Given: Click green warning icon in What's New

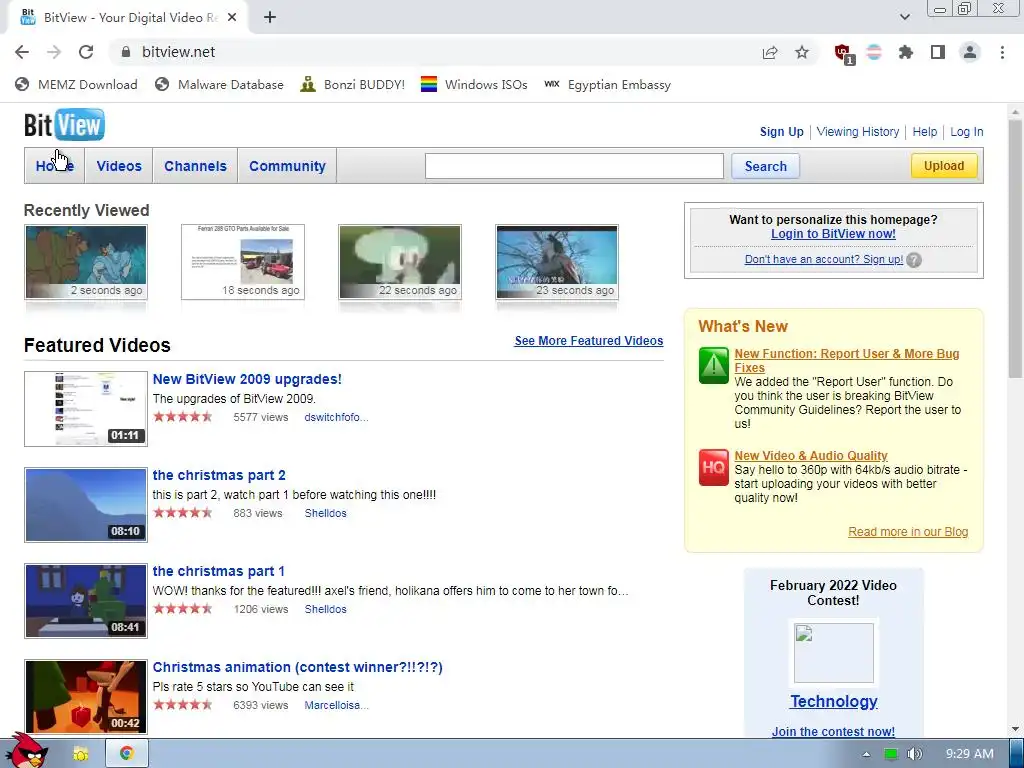Looking at the screenshot, I should (714, 365).
